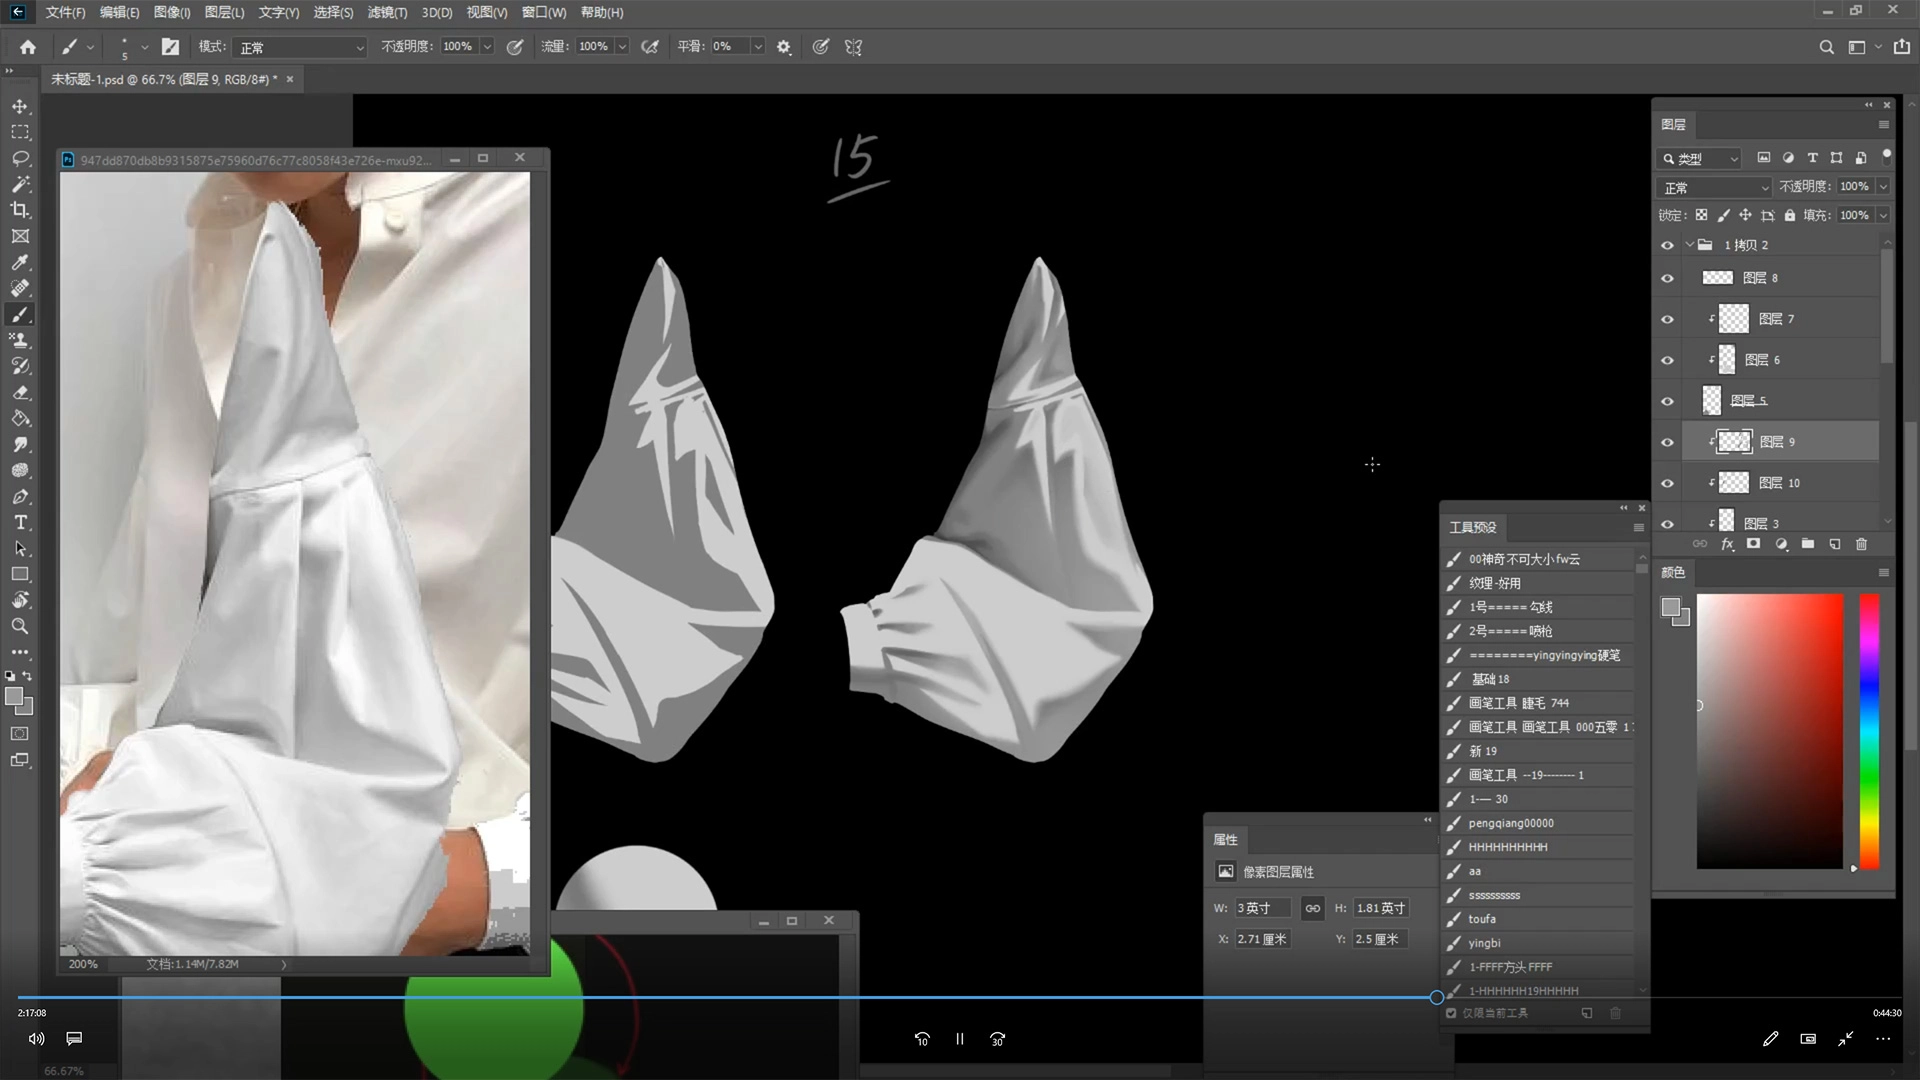Hide layer 图层 8 visibility eye
The height and width of the screenshot is (1080, 1920).
pyautogui.click(x=1667, y=278)
